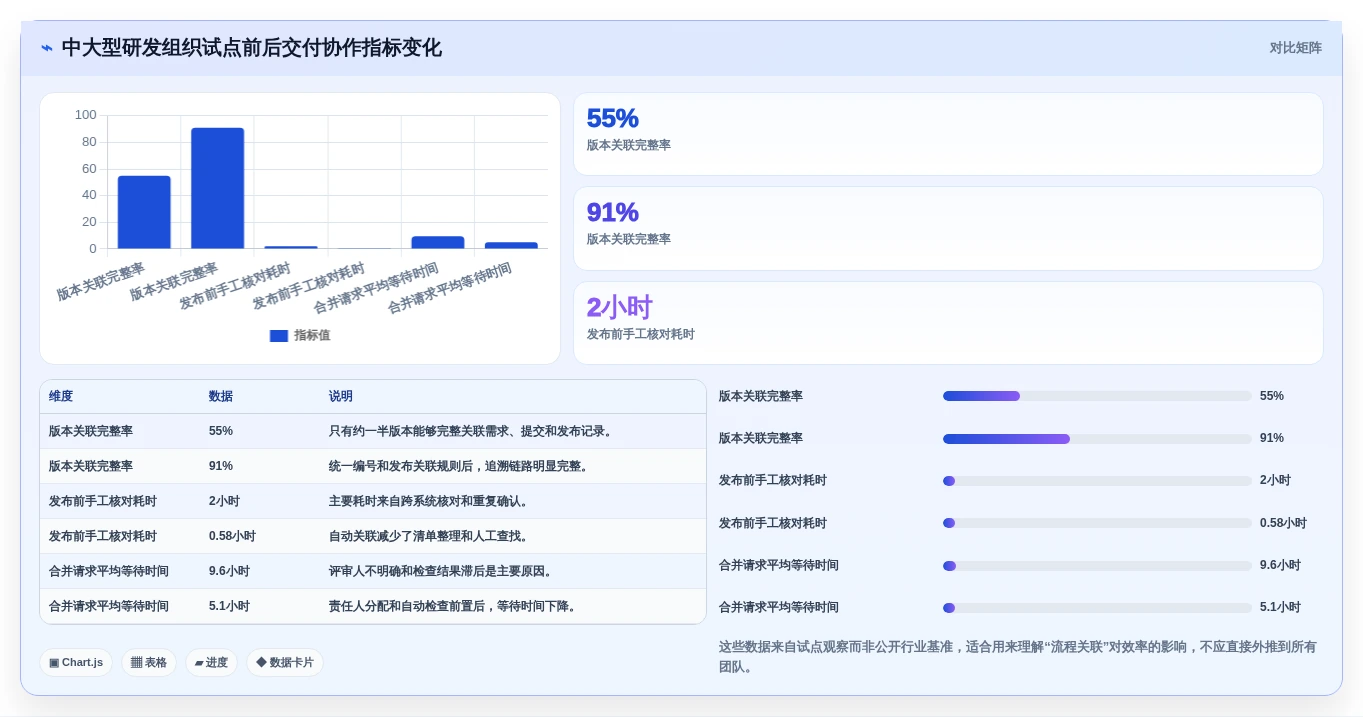
Task: Click the progress bar labeled 55%
Action: [1097, 396]
